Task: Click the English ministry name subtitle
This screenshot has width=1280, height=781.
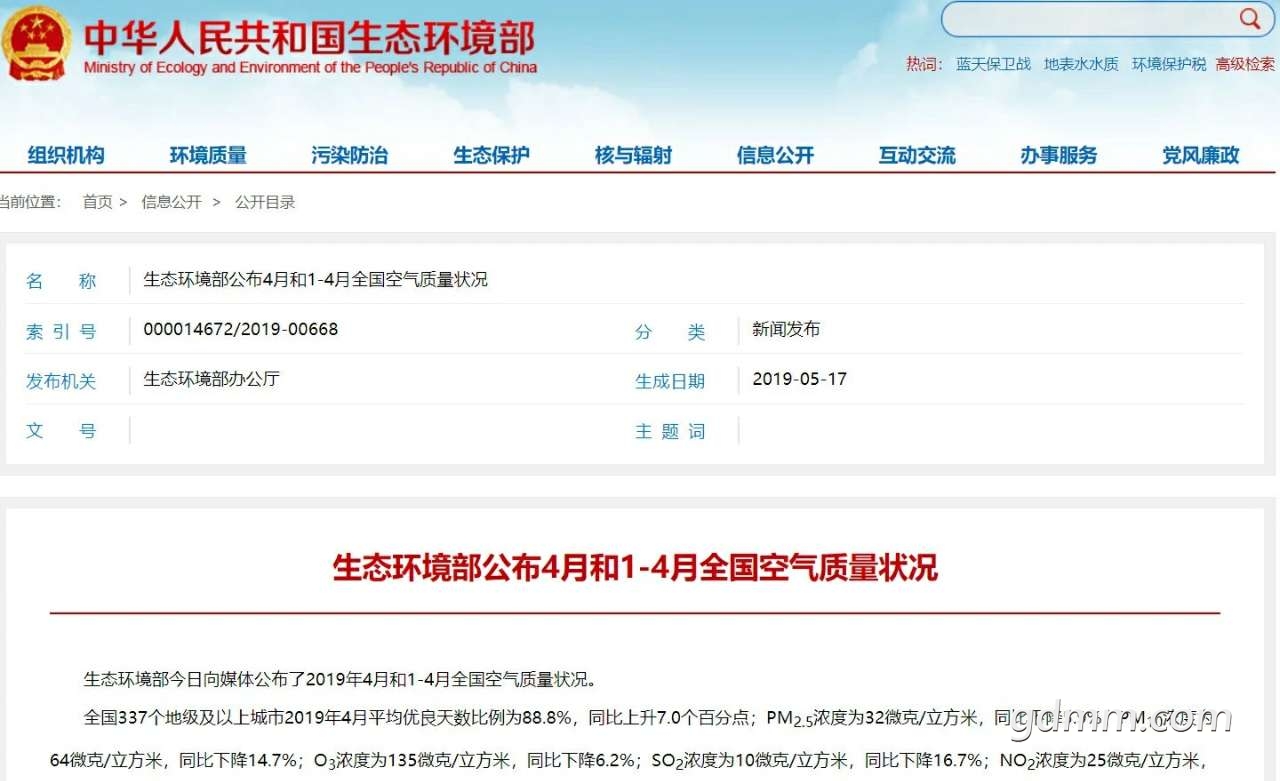Action: (x=310, y=68)
